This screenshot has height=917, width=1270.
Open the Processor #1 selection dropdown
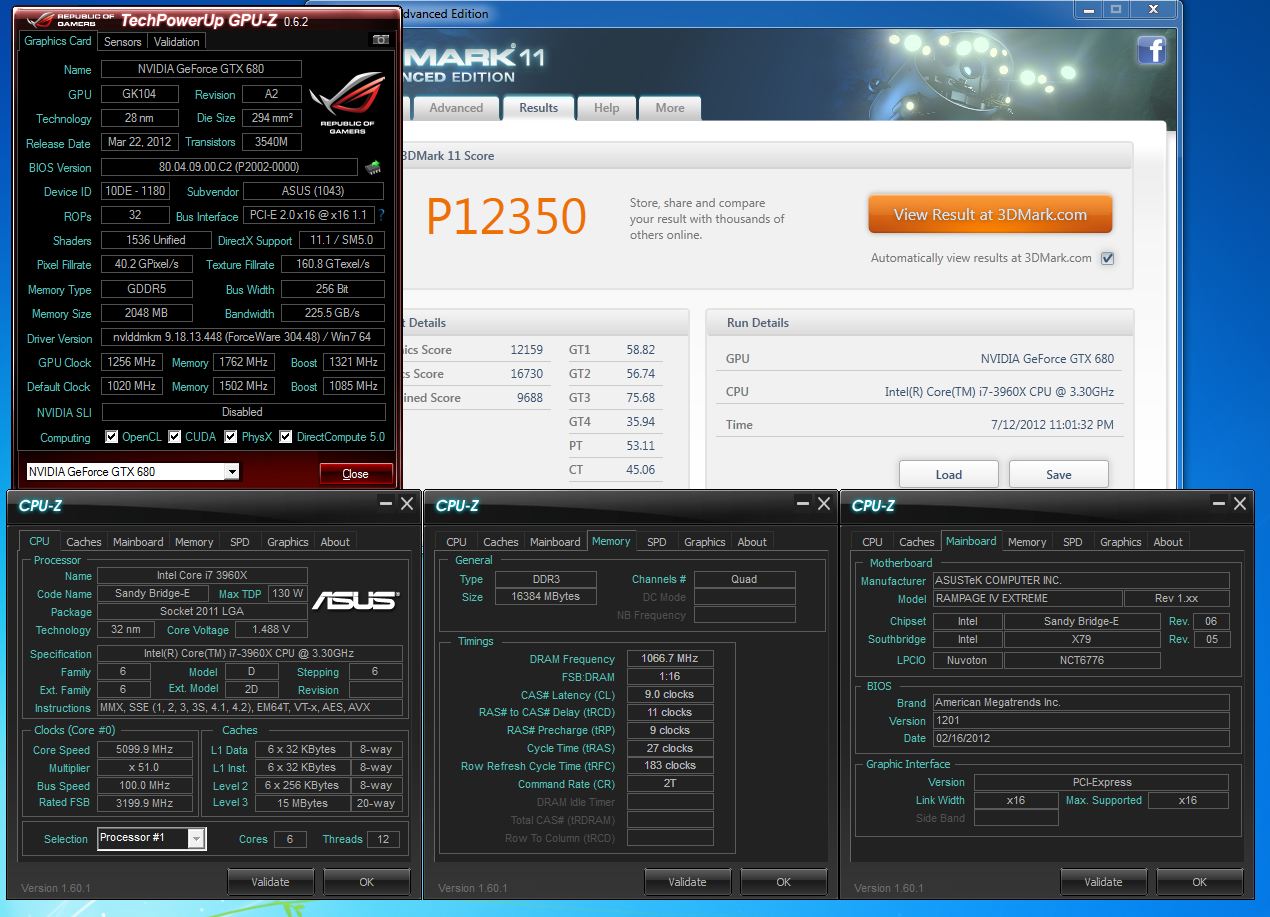(152, 838)
